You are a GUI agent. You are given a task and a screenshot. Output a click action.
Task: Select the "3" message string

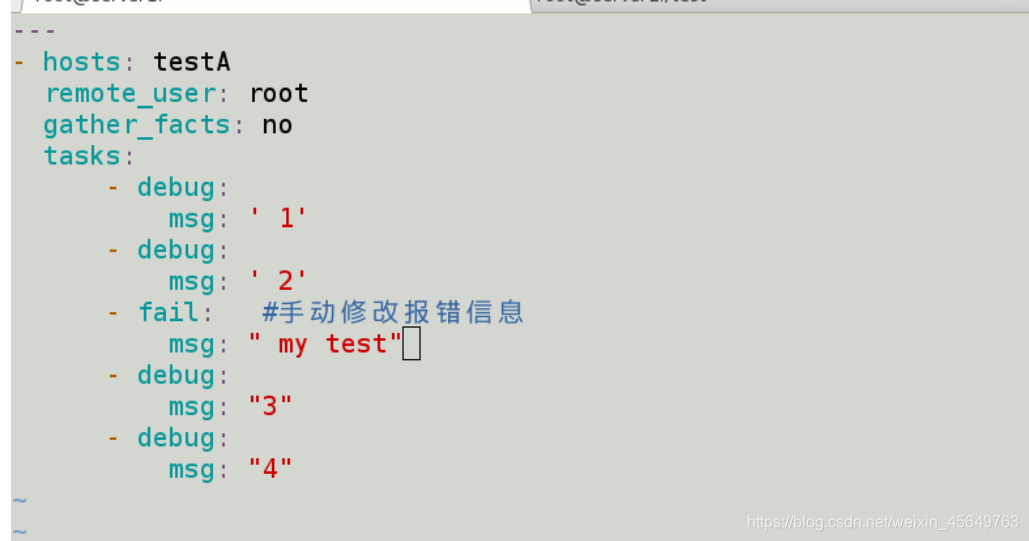pos(270,406)
